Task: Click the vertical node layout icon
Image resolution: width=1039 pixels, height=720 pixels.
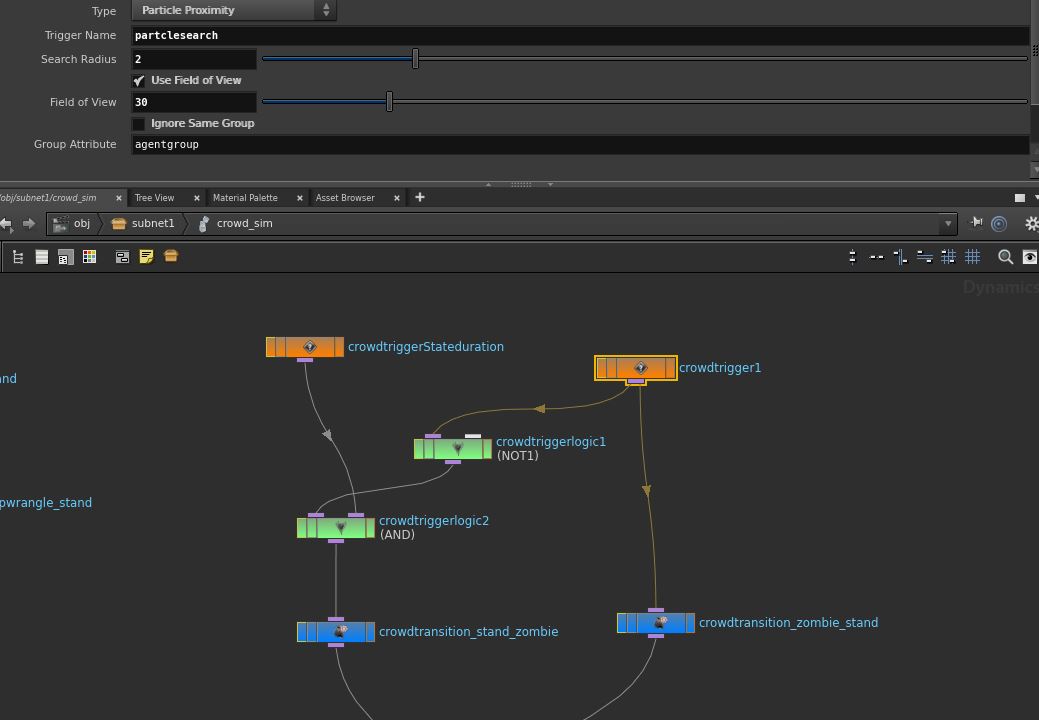Action: tap(901, 257)
